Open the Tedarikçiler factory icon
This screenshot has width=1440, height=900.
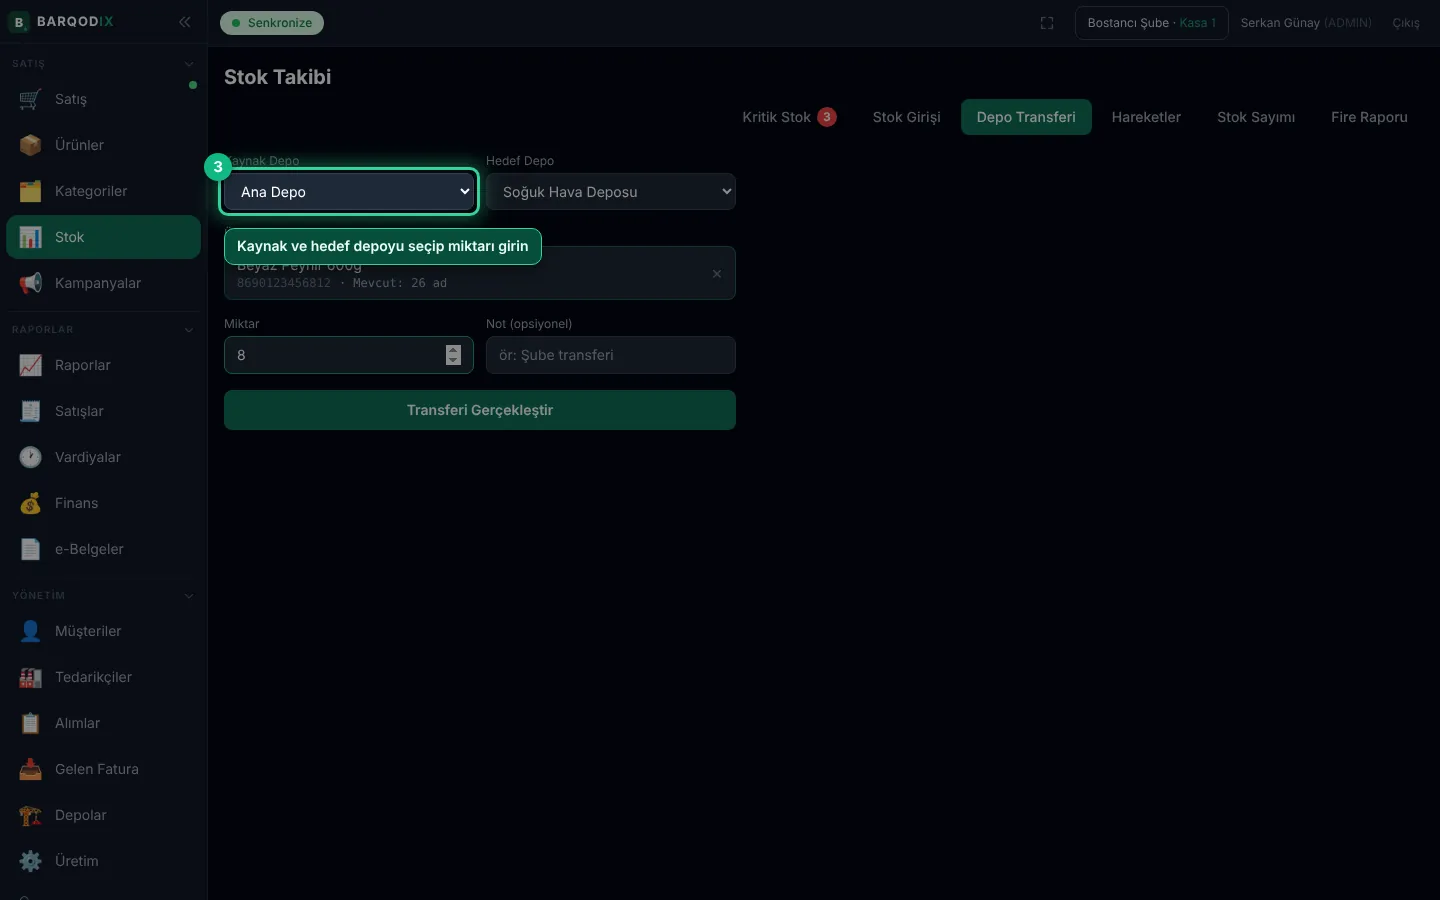pyautogui.click(x=30, y=677)
